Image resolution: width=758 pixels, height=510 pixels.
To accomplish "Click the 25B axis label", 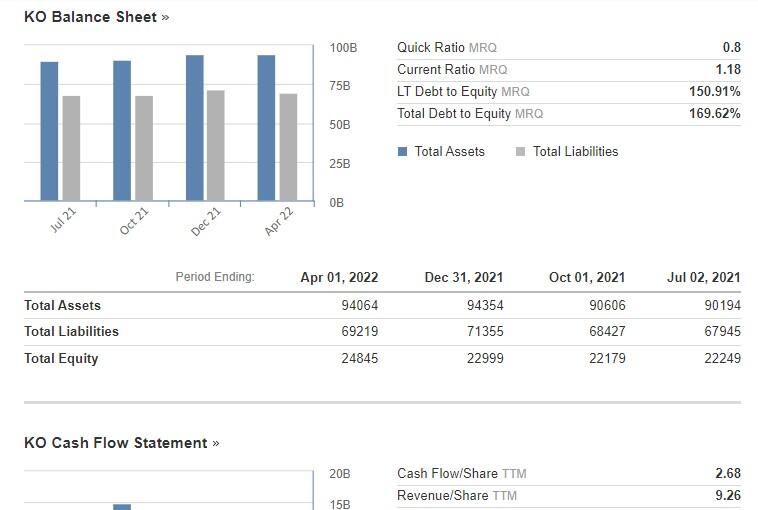I will (340, 164).
